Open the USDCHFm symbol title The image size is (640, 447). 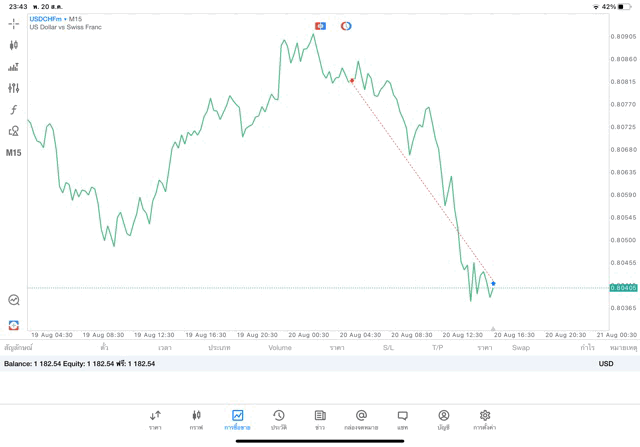56,19
